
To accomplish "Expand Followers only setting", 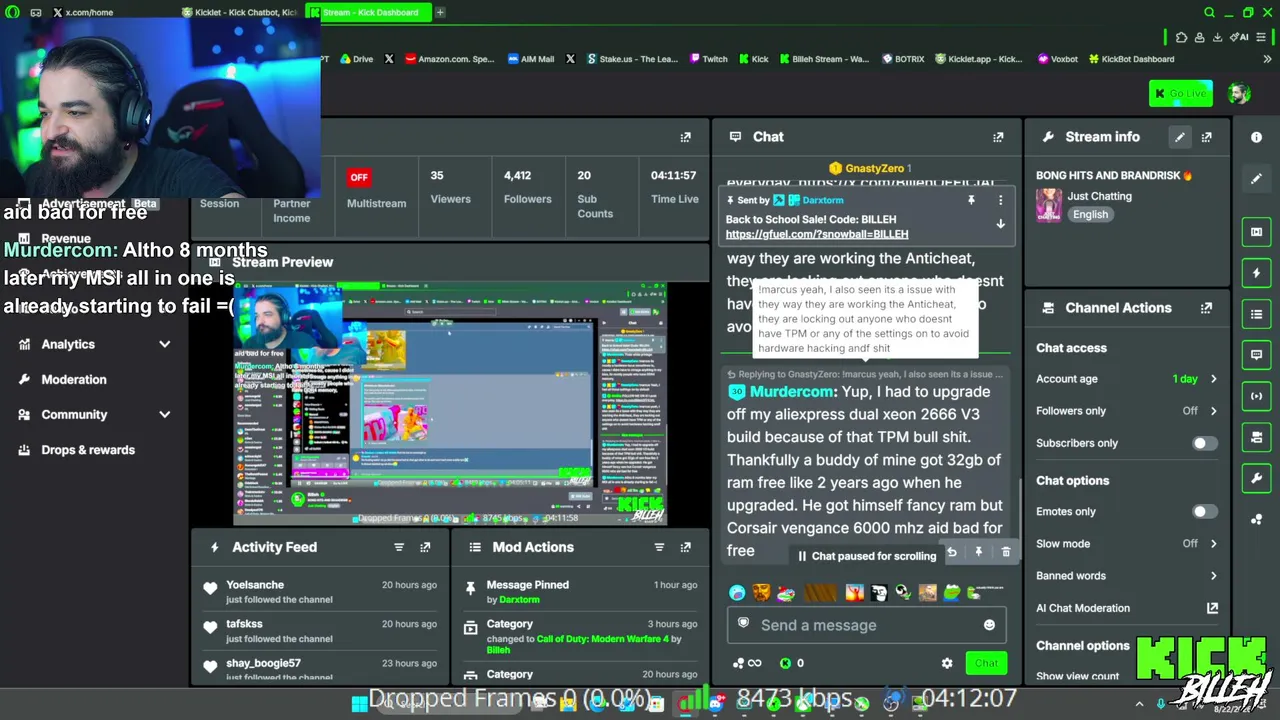I will point(1213,411).
